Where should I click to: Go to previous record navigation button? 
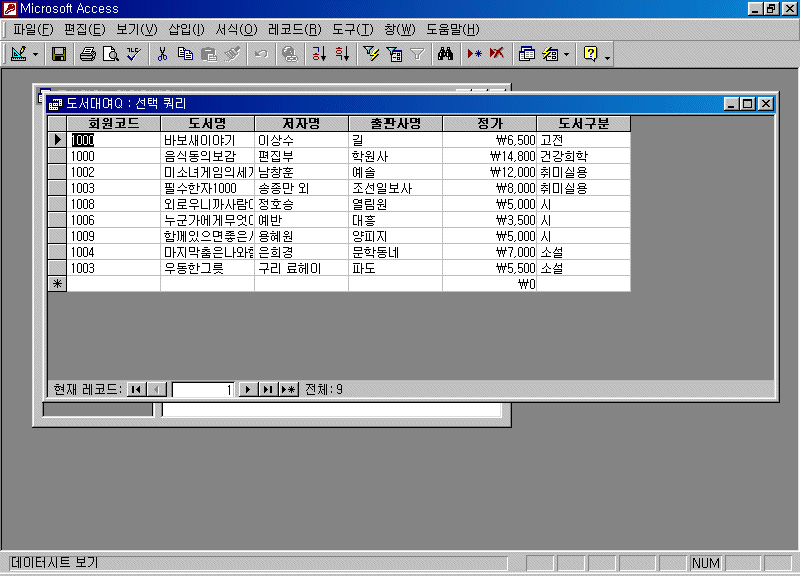click(x=156, y=390)
